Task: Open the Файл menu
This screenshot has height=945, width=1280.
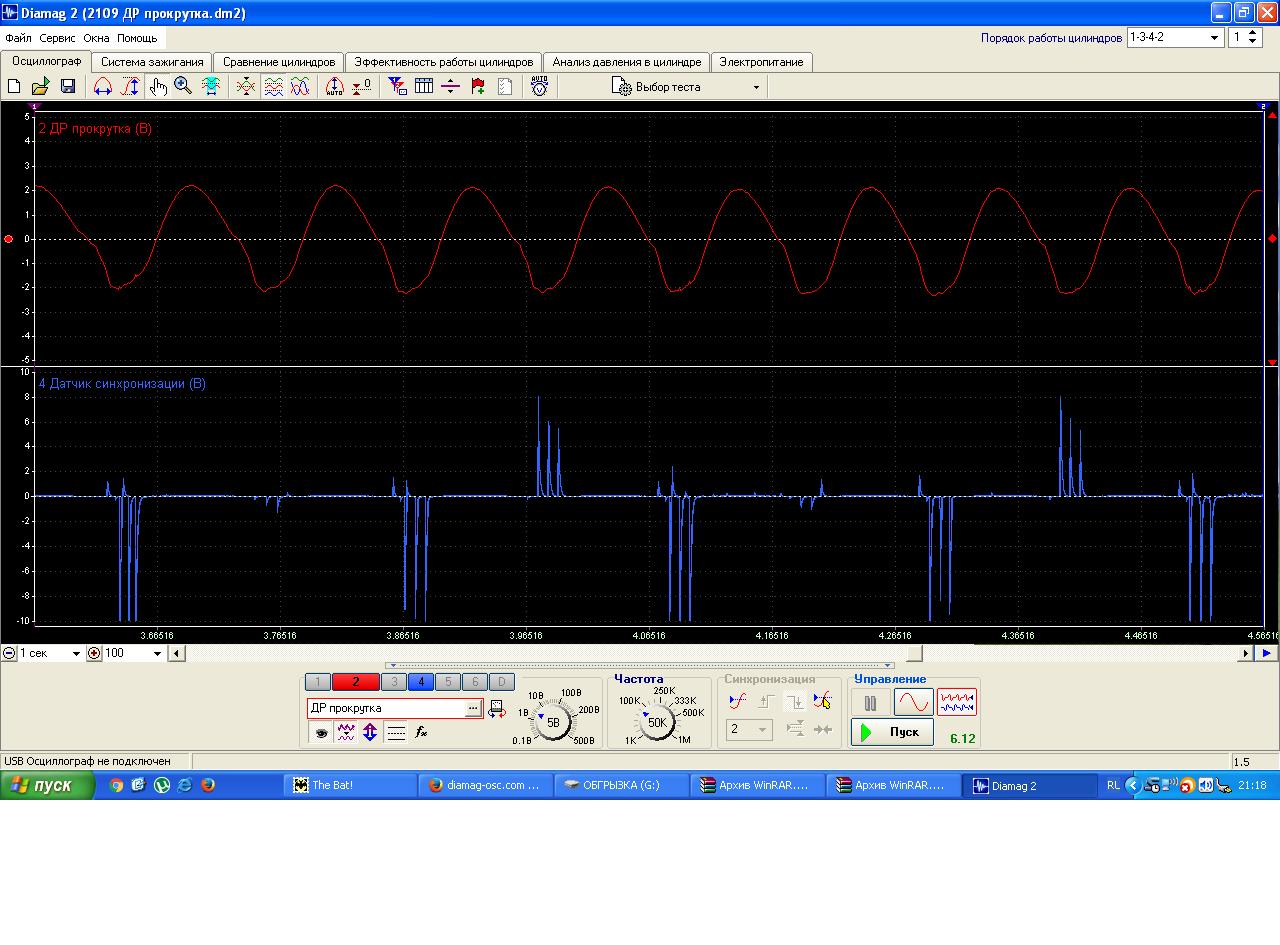Action: click(x=18, y=38)
